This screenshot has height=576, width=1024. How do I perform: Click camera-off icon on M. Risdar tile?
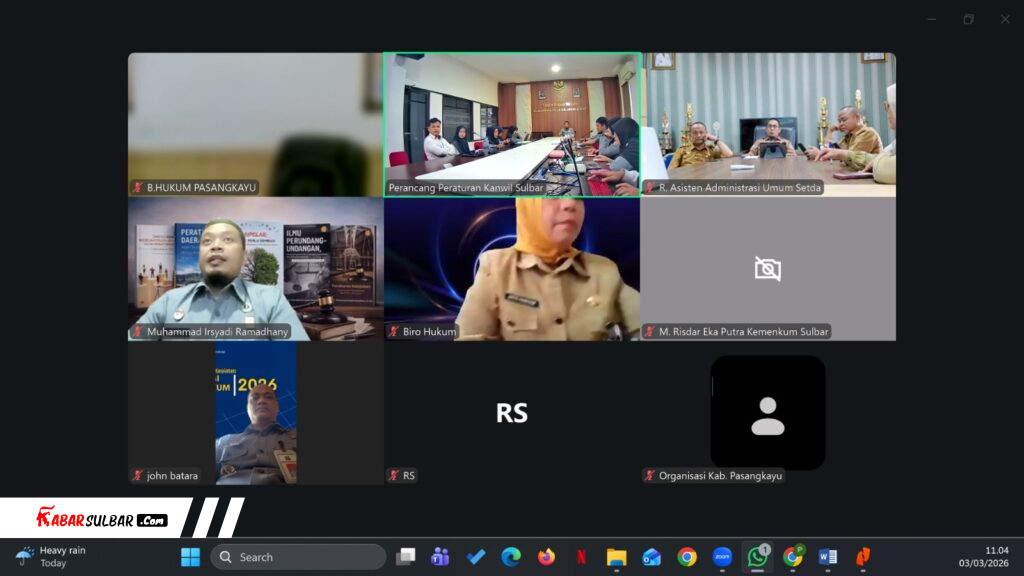click(767, 269)
